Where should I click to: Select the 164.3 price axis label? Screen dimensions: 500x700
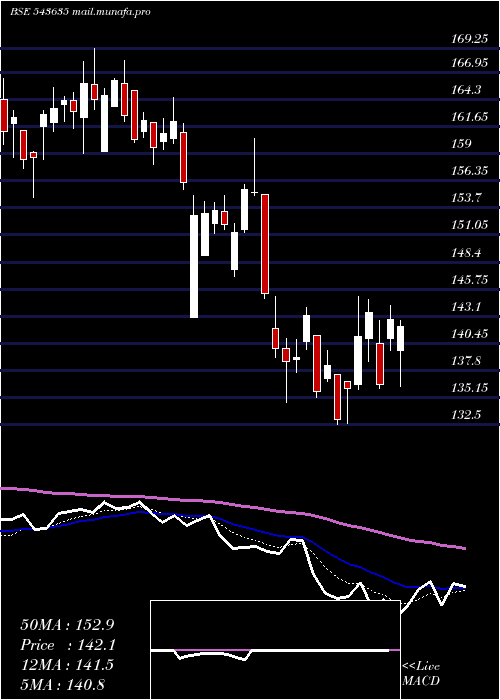click(x=467, y=90)
